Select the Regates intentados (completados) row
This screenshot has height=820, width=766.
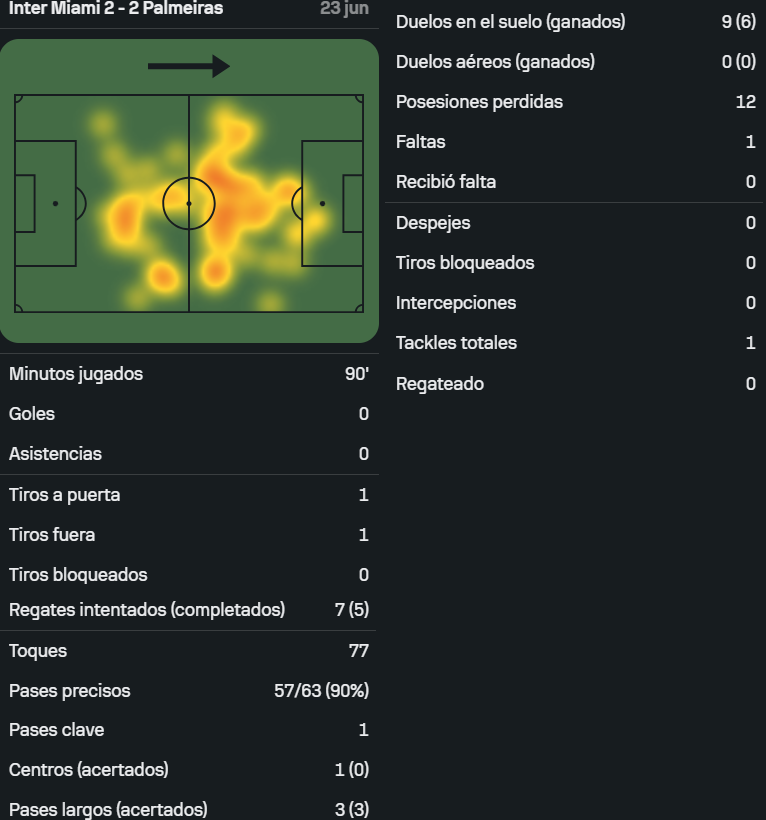point(189,610)
